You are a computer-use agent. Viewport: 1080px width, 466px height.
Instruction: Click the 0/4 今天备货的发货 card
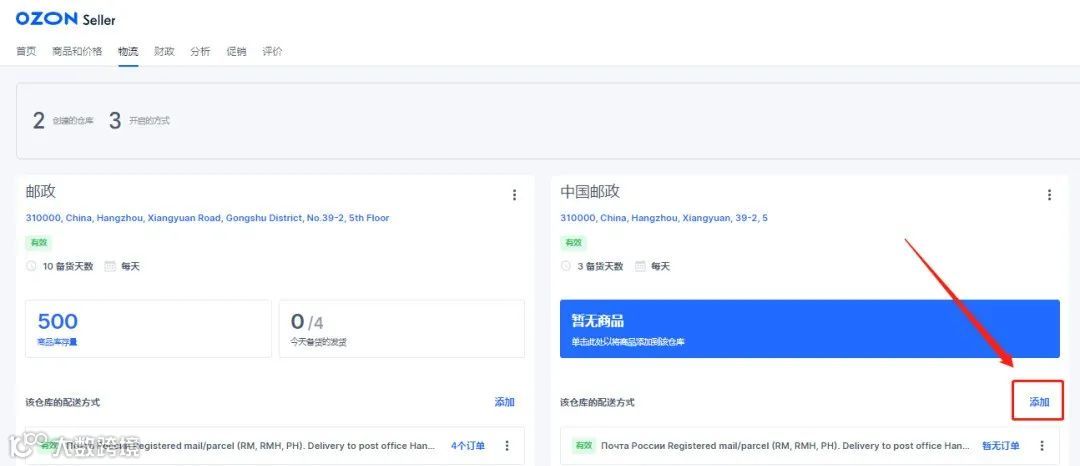[x=402, y=328]
